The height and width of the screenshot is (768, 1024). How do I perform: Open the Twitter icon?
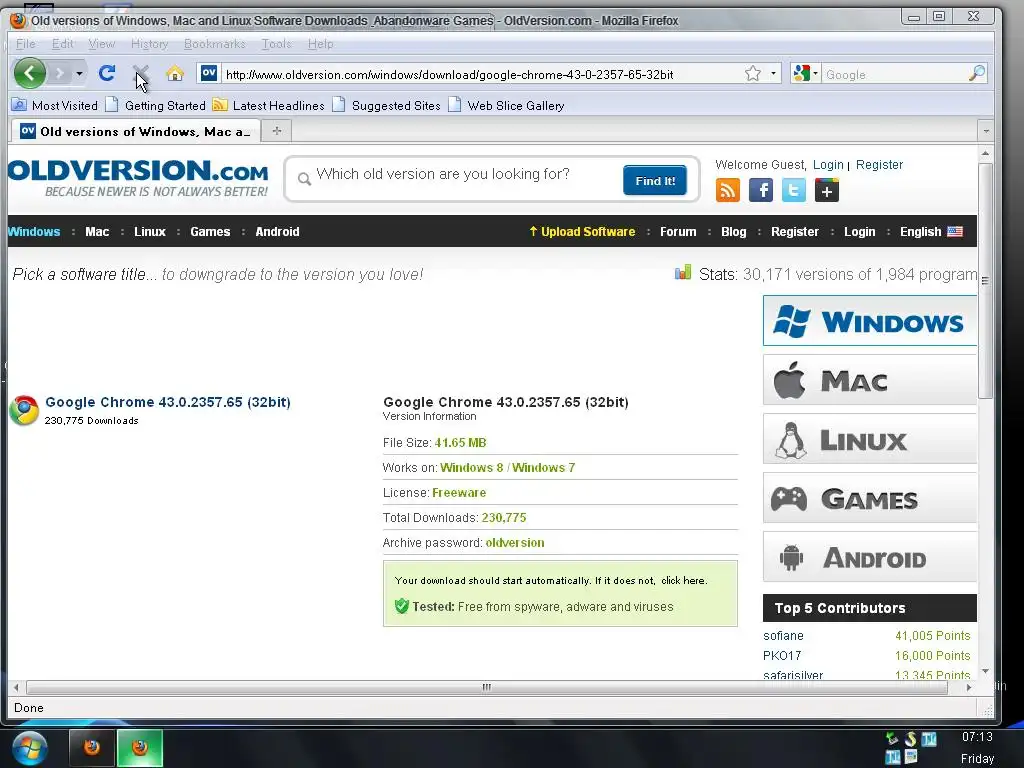[793, 191]
